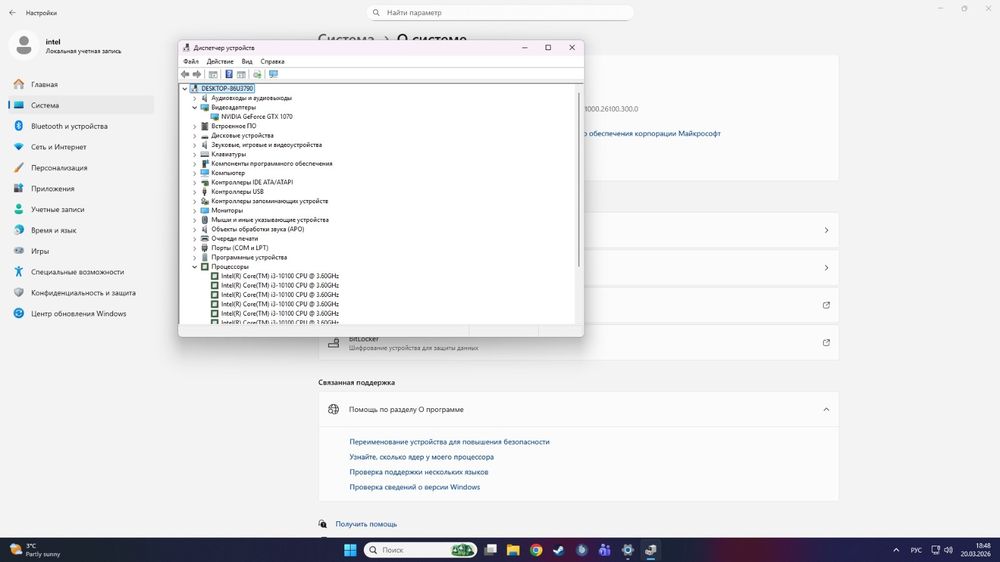Expand the Порты (COM и LPT) node
The image size is (1000, 562).
pos(195,248)
